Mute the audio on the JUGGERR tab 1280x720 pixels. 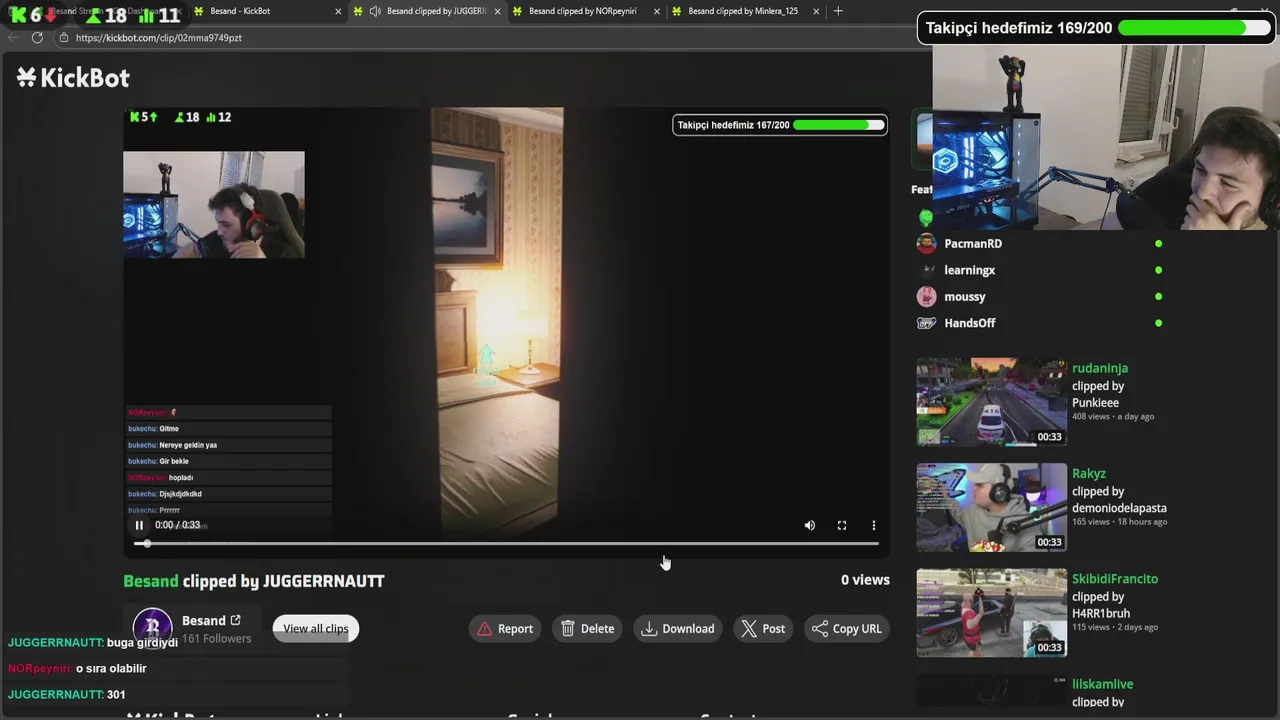tap(375, 11)
